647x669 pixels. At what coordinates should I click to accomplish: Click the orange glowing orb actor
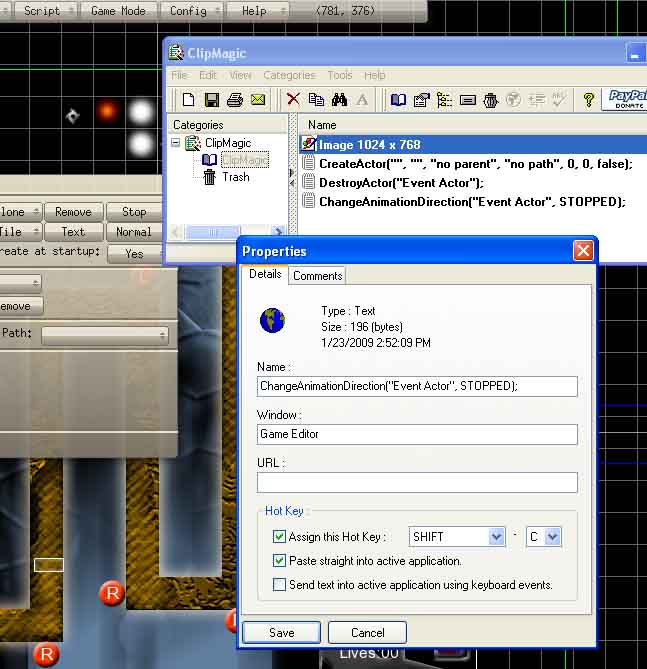tap(107, 111)
